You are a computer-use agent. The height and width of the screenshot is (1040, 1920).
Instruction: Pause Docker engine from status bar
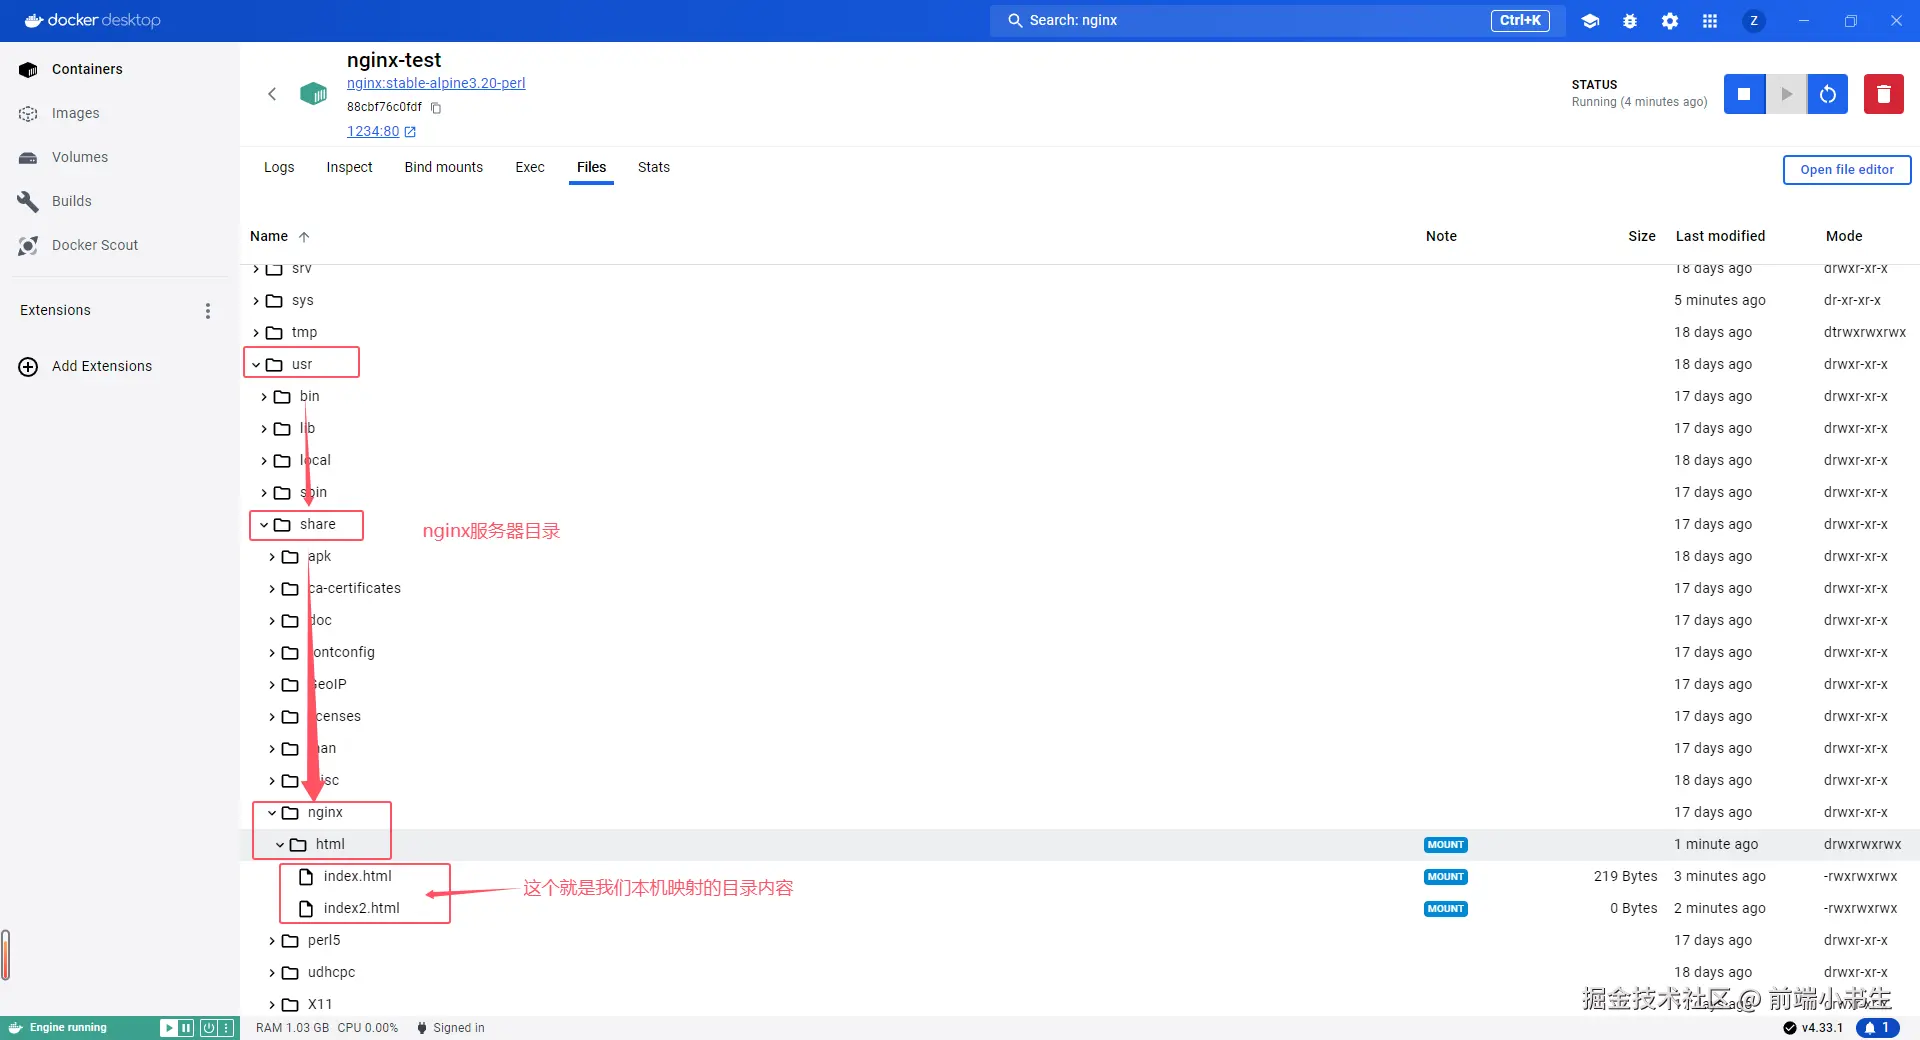(186, 1028)
